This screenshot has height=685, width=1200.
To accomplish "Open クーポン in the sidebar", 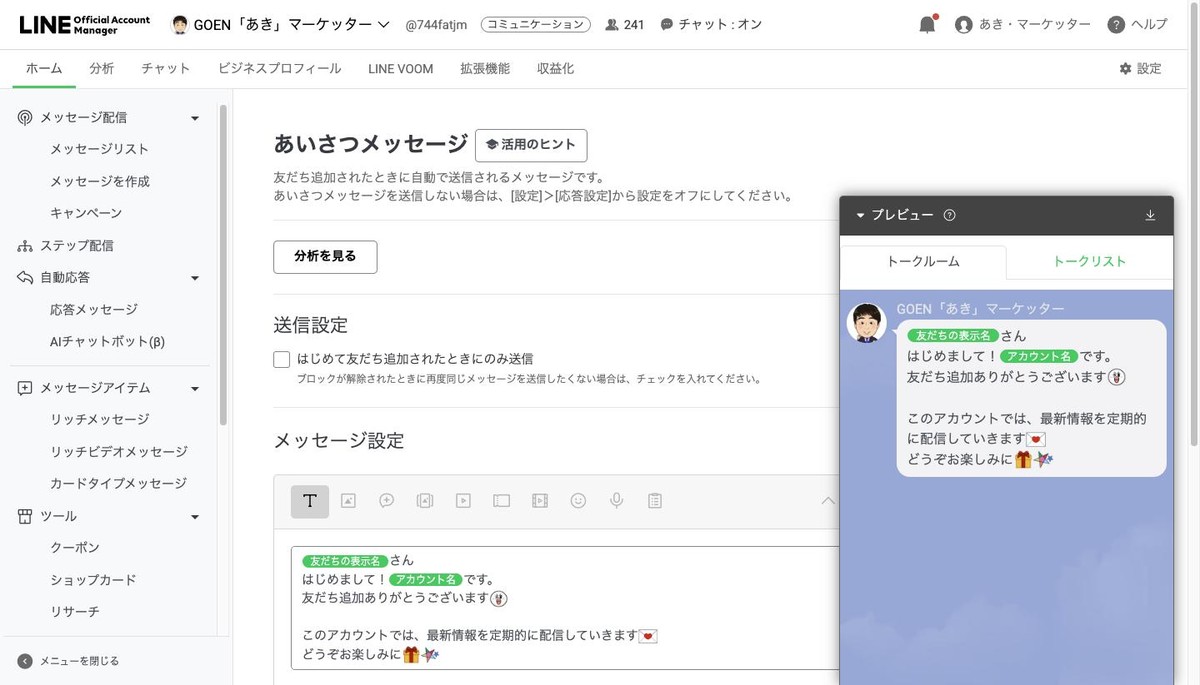I will tap(75, 549).
